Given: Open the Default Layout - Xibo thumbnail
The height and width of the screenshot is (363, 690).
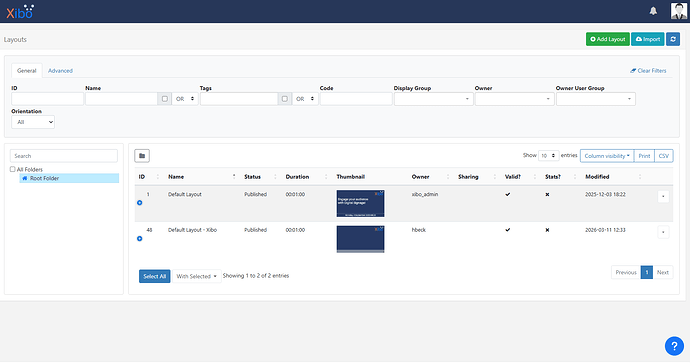Looking at the screenshot, I should [360, 239].
